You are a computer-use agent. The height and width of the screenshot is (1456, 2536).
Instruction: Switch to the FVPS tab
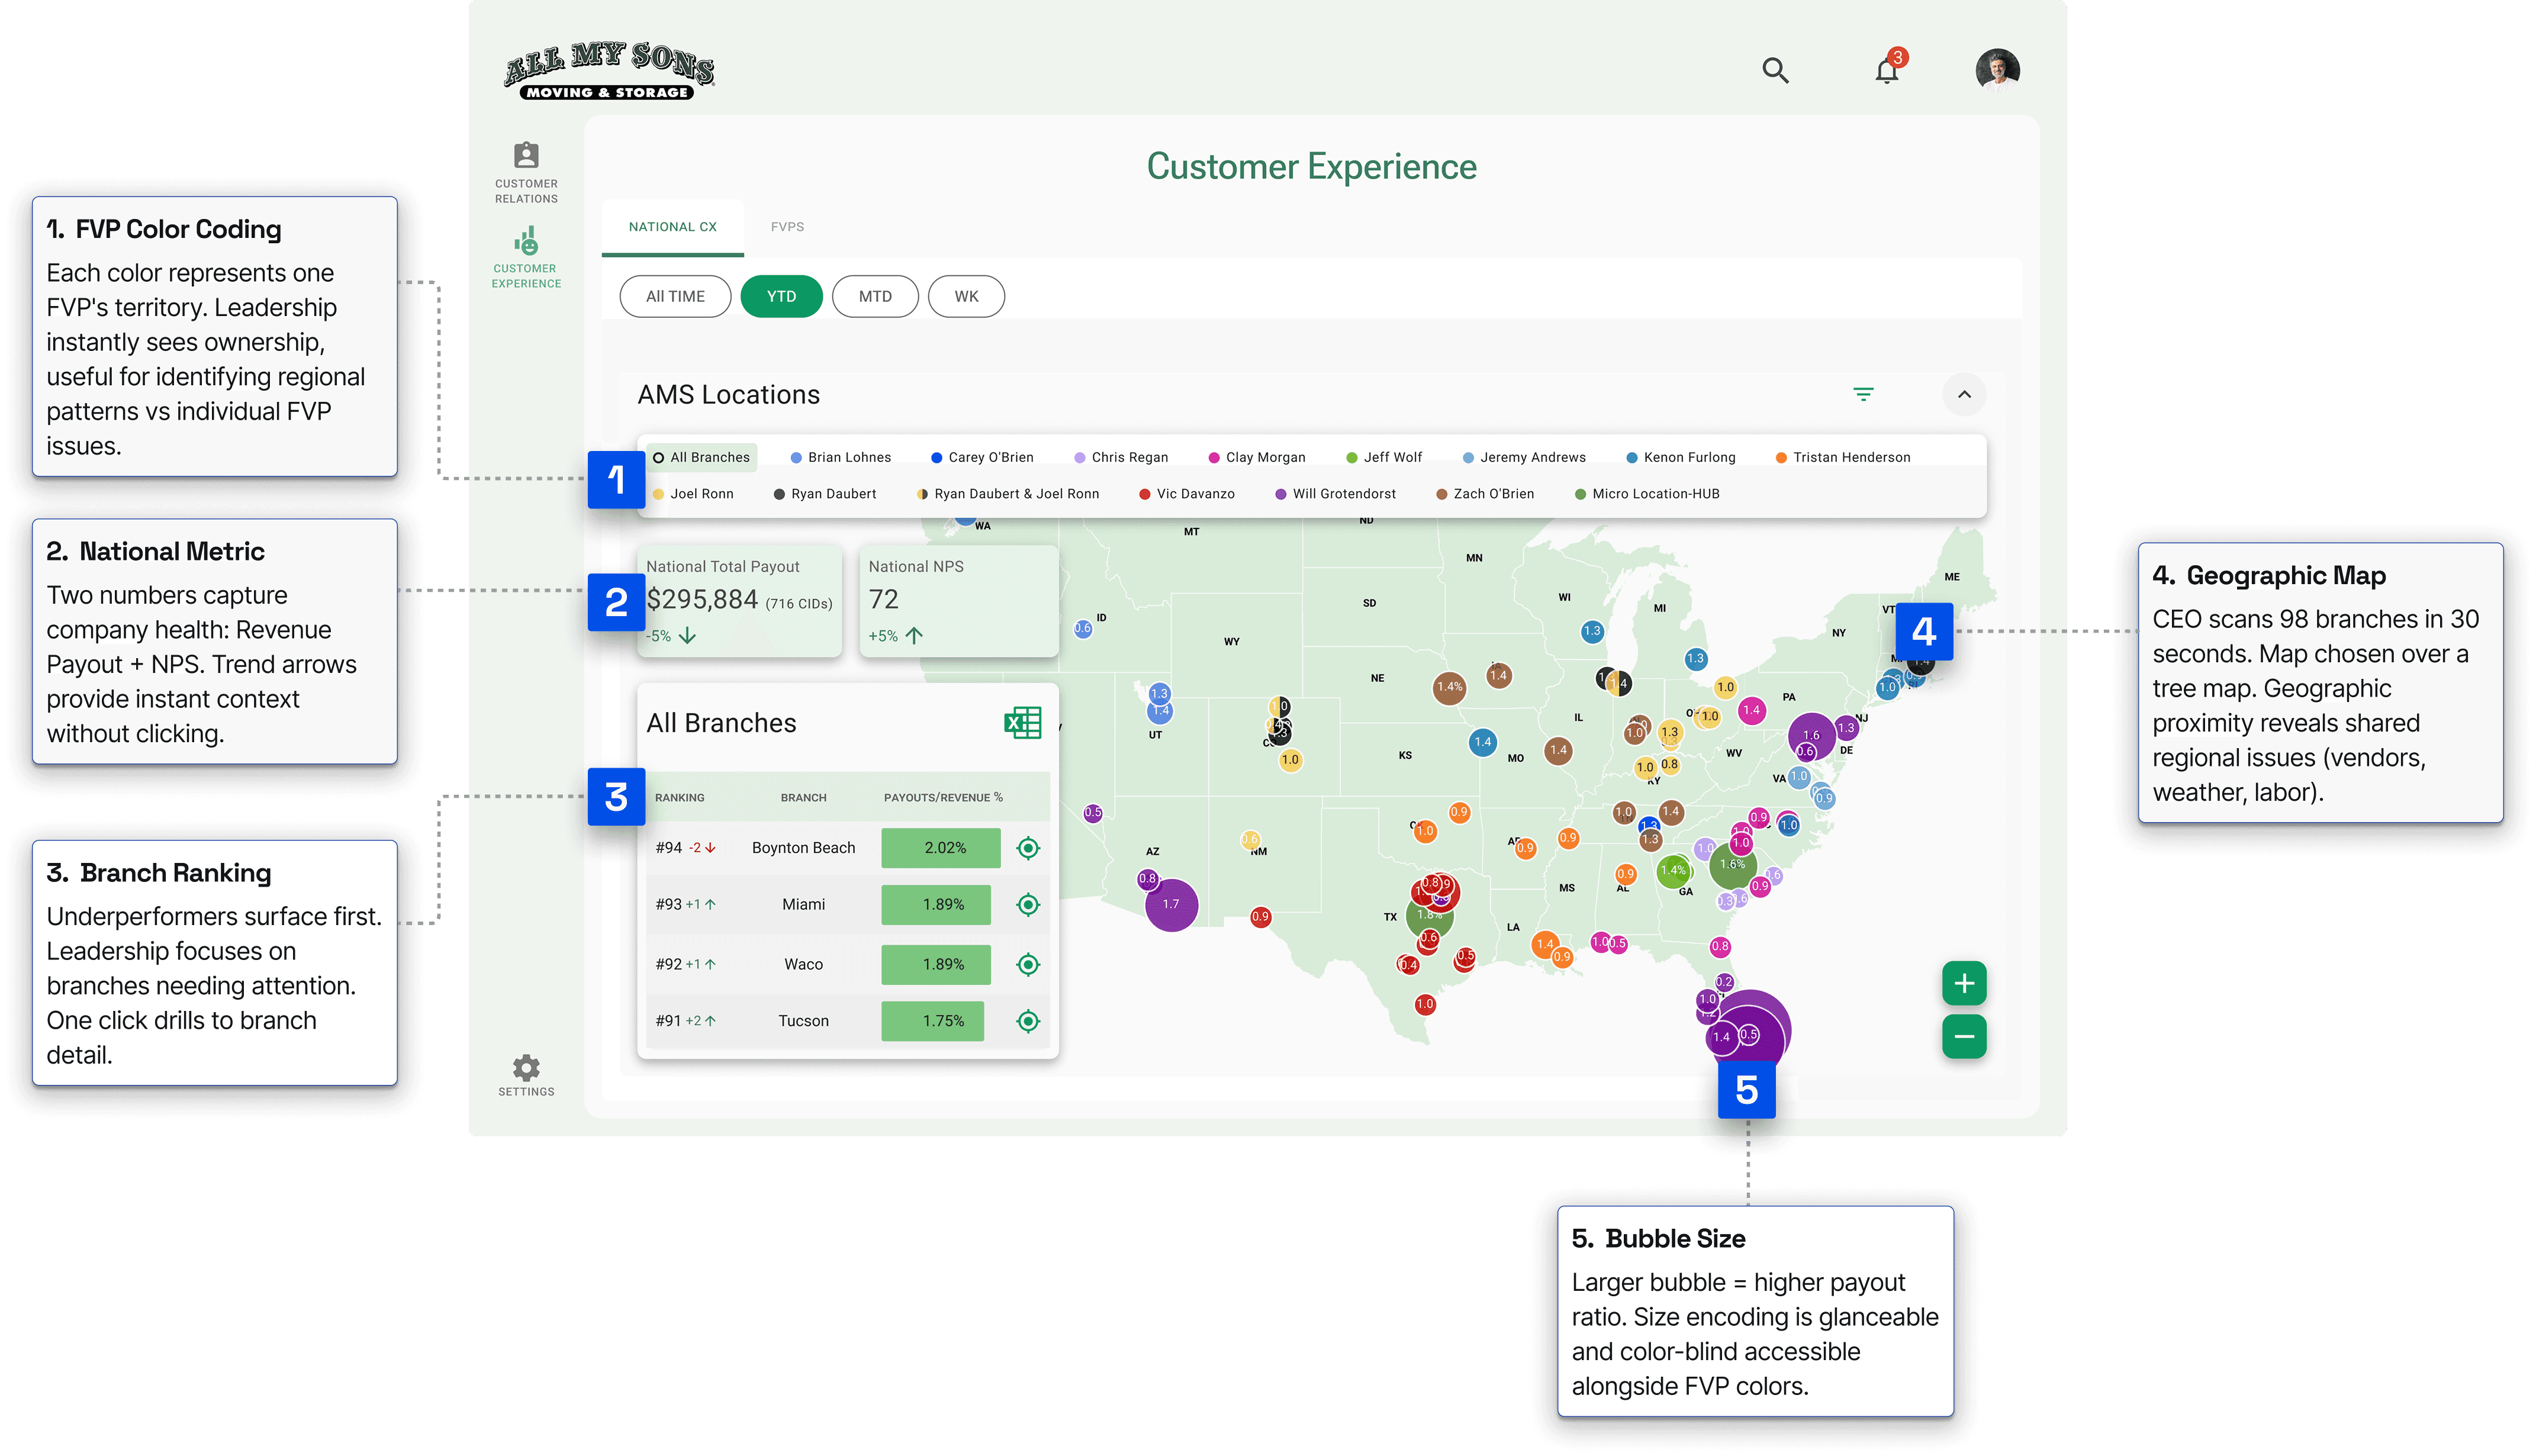pyautogui.click(x=787, y=227)
